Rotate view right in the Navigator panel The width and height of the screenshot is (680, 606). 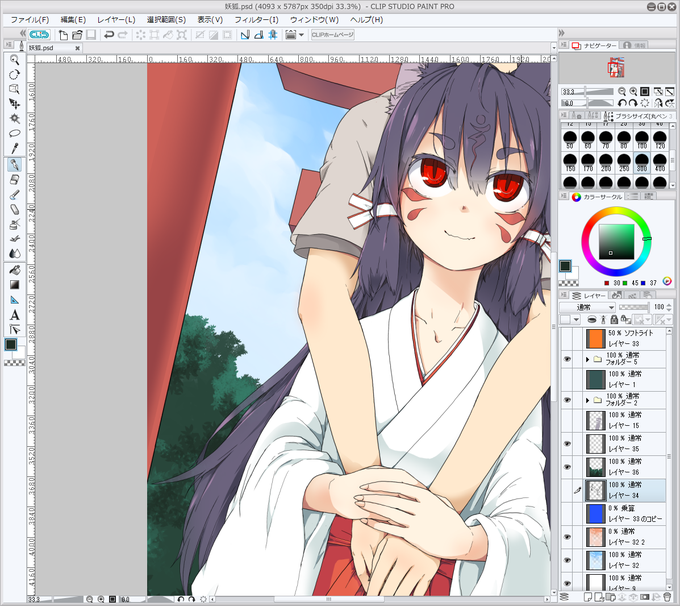pyautogui.click(x=633, y=103)
